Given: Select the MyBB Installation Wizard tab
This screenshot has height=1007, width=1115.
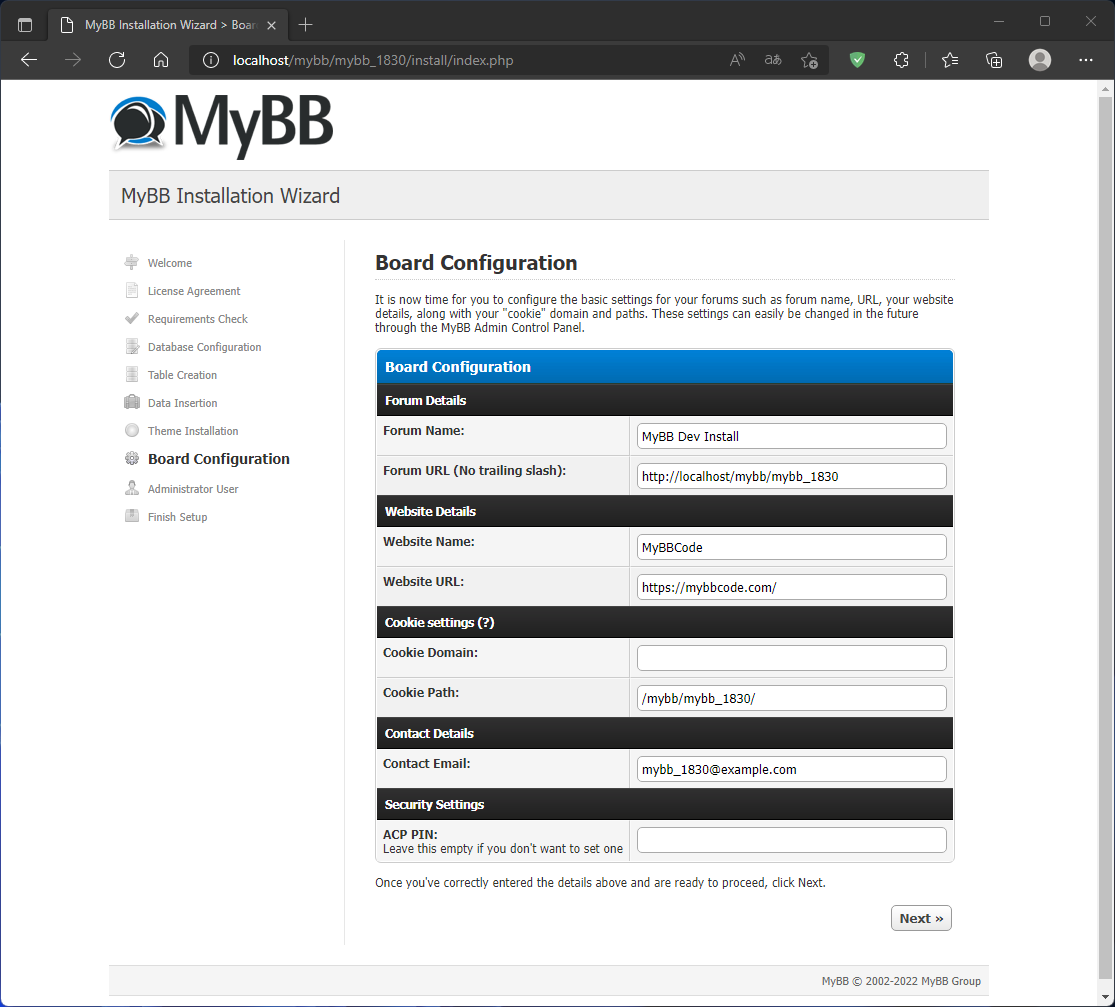Looking at the screenshot, I should [x=169, y=25].
